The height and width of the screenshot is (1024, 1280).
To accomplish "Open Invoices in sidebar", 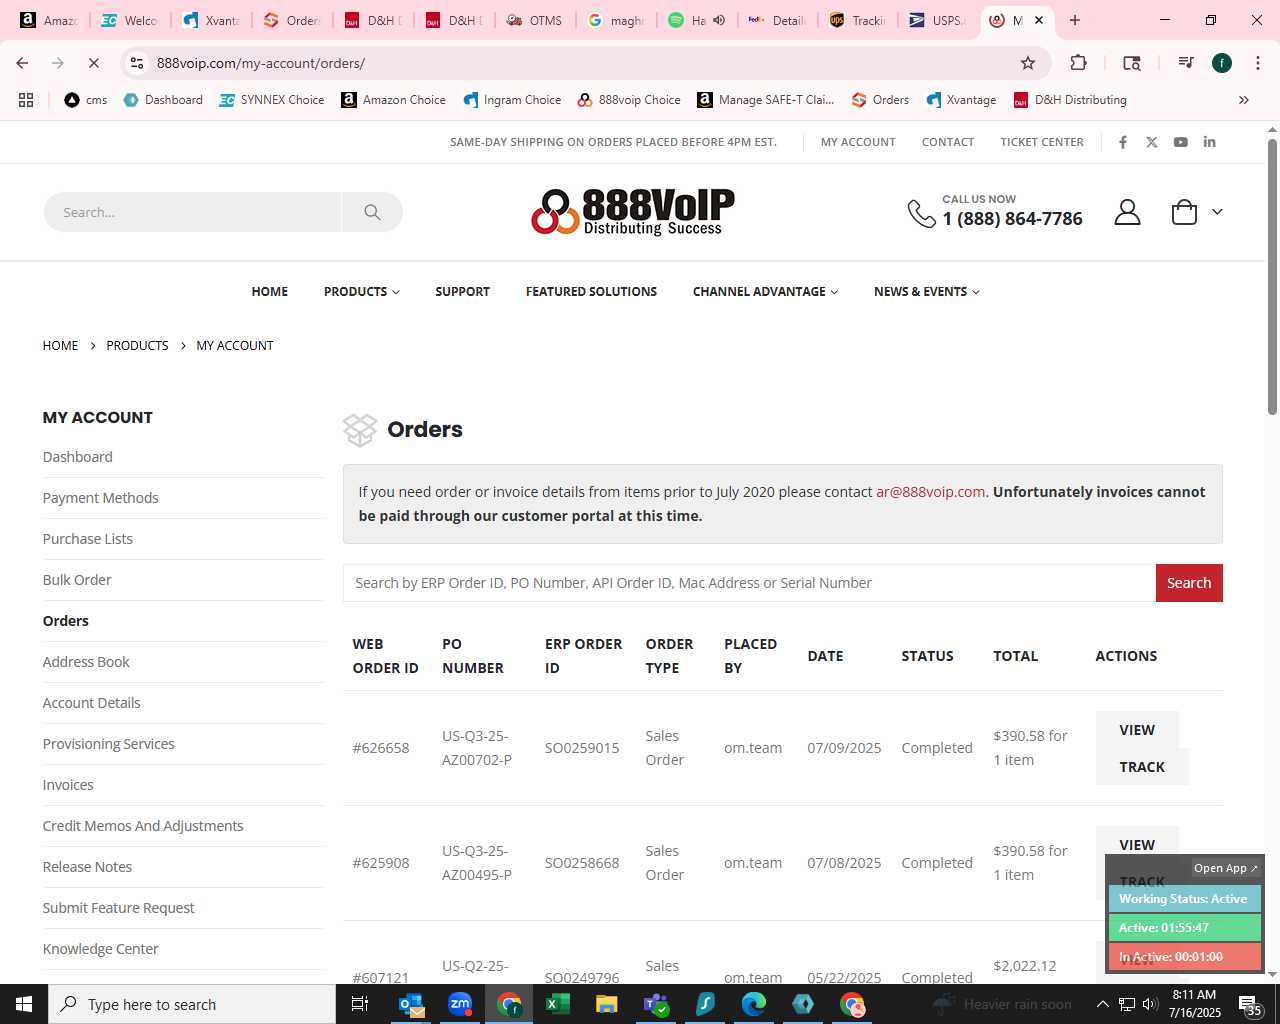I will [x=68, y=785].
